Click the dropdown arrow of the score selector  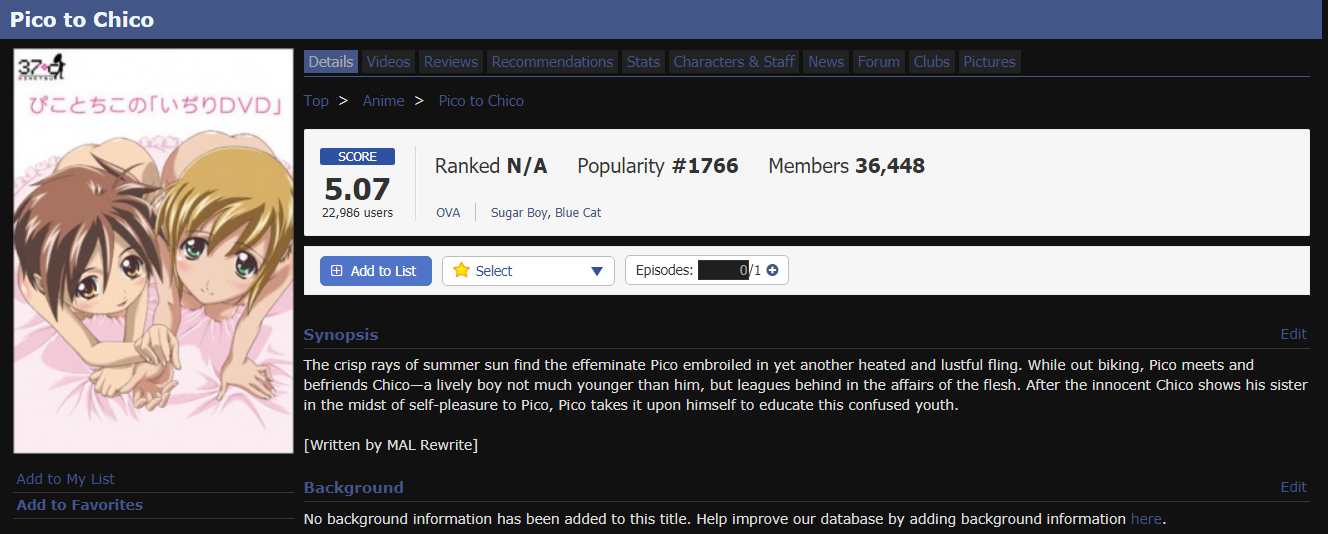[597, 271]
